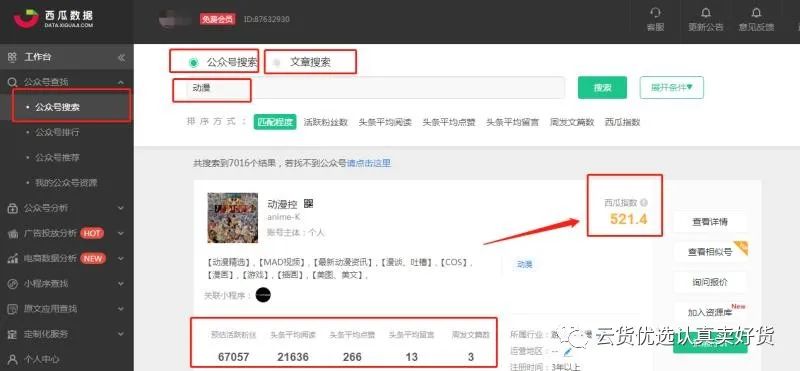Open 更新公告 bell icon
This screenshot has width=800, height=371.
pyautogui.click(x=706, y=12)
